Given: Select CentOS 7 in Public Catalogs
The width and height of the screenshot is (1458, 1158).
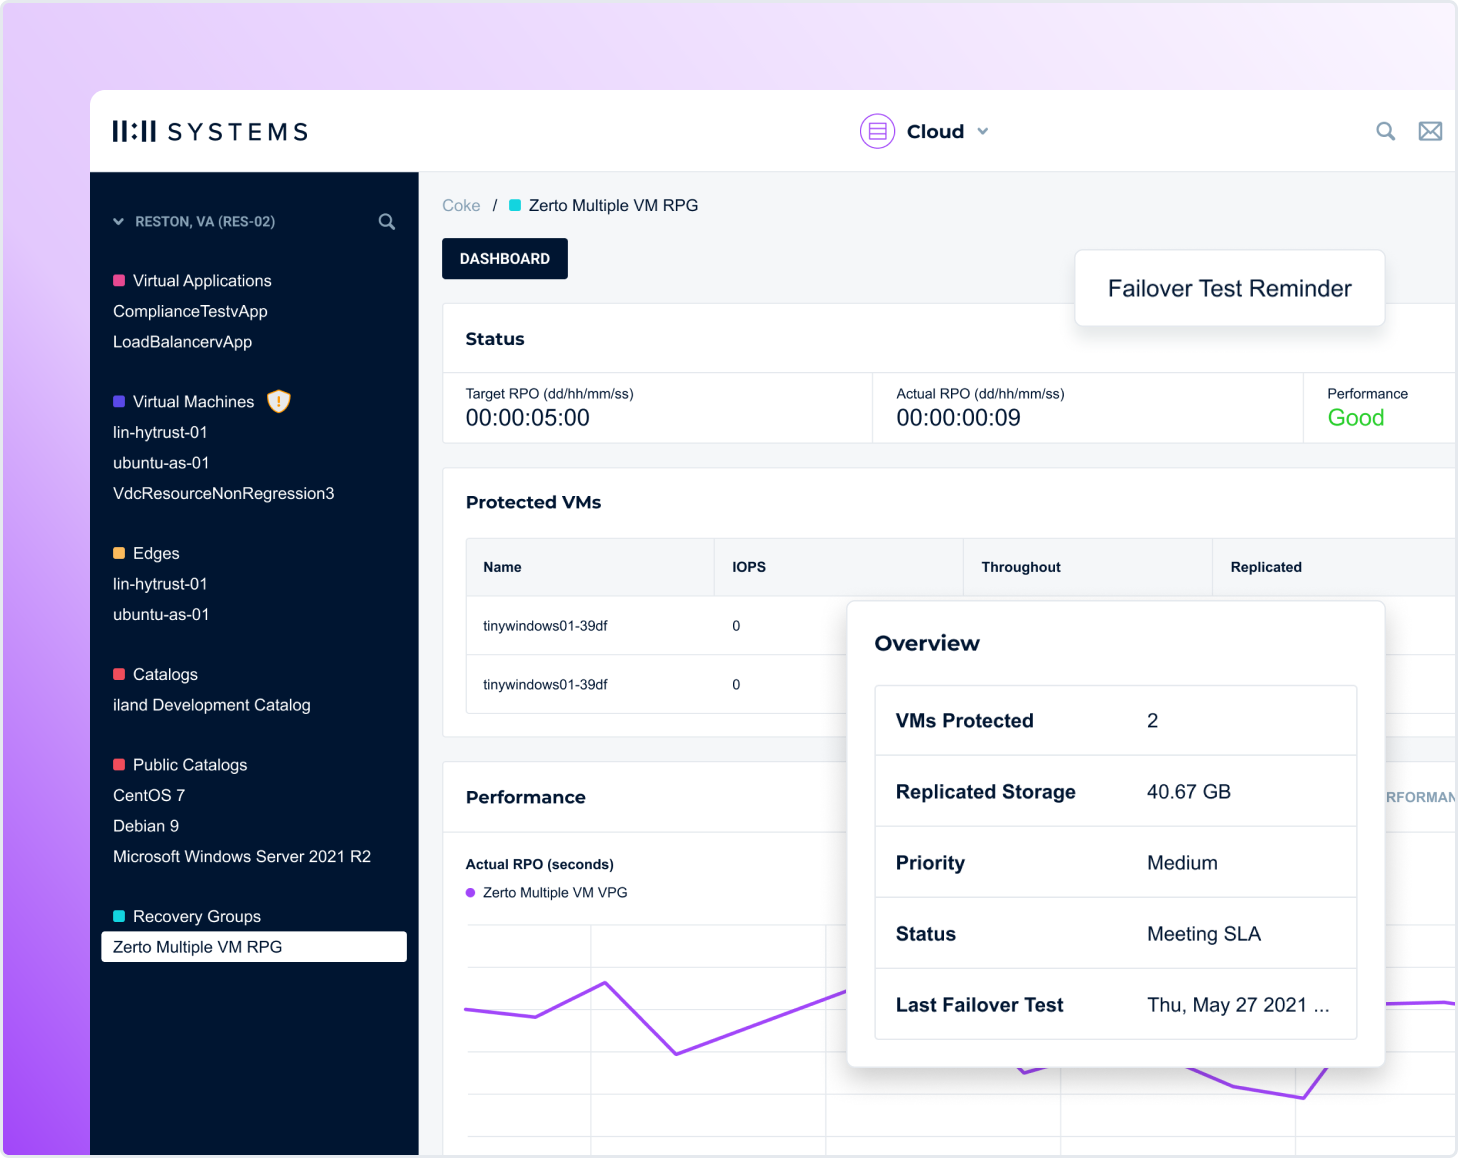Looking at the screenshot, I should tap(148, 795).
